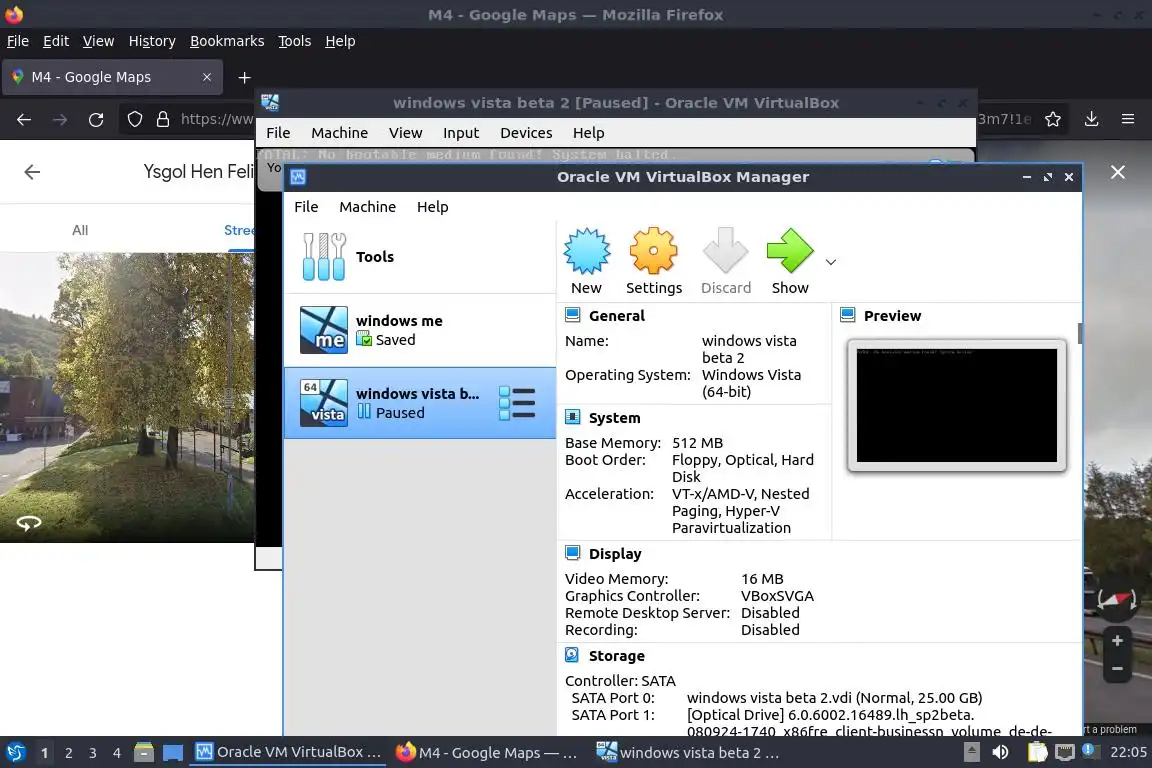The width and height of the screenshot is (1152, 768).
Task: Open Help menu in paused VM window
Action: coord(588,133)
